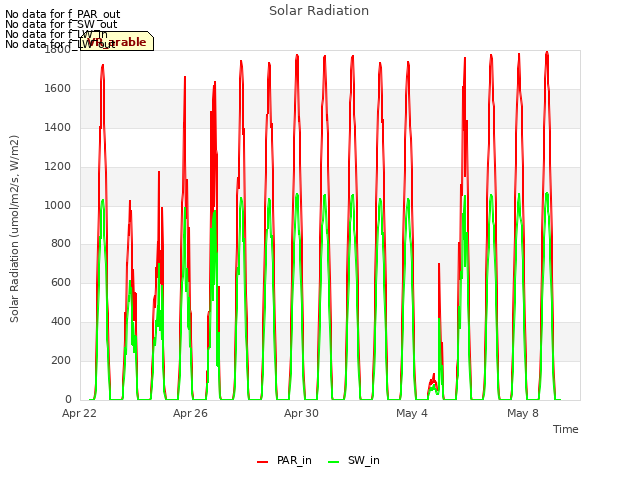Toggle the PAR_in legend entry
640x480 pixels.
coord(284,460)
